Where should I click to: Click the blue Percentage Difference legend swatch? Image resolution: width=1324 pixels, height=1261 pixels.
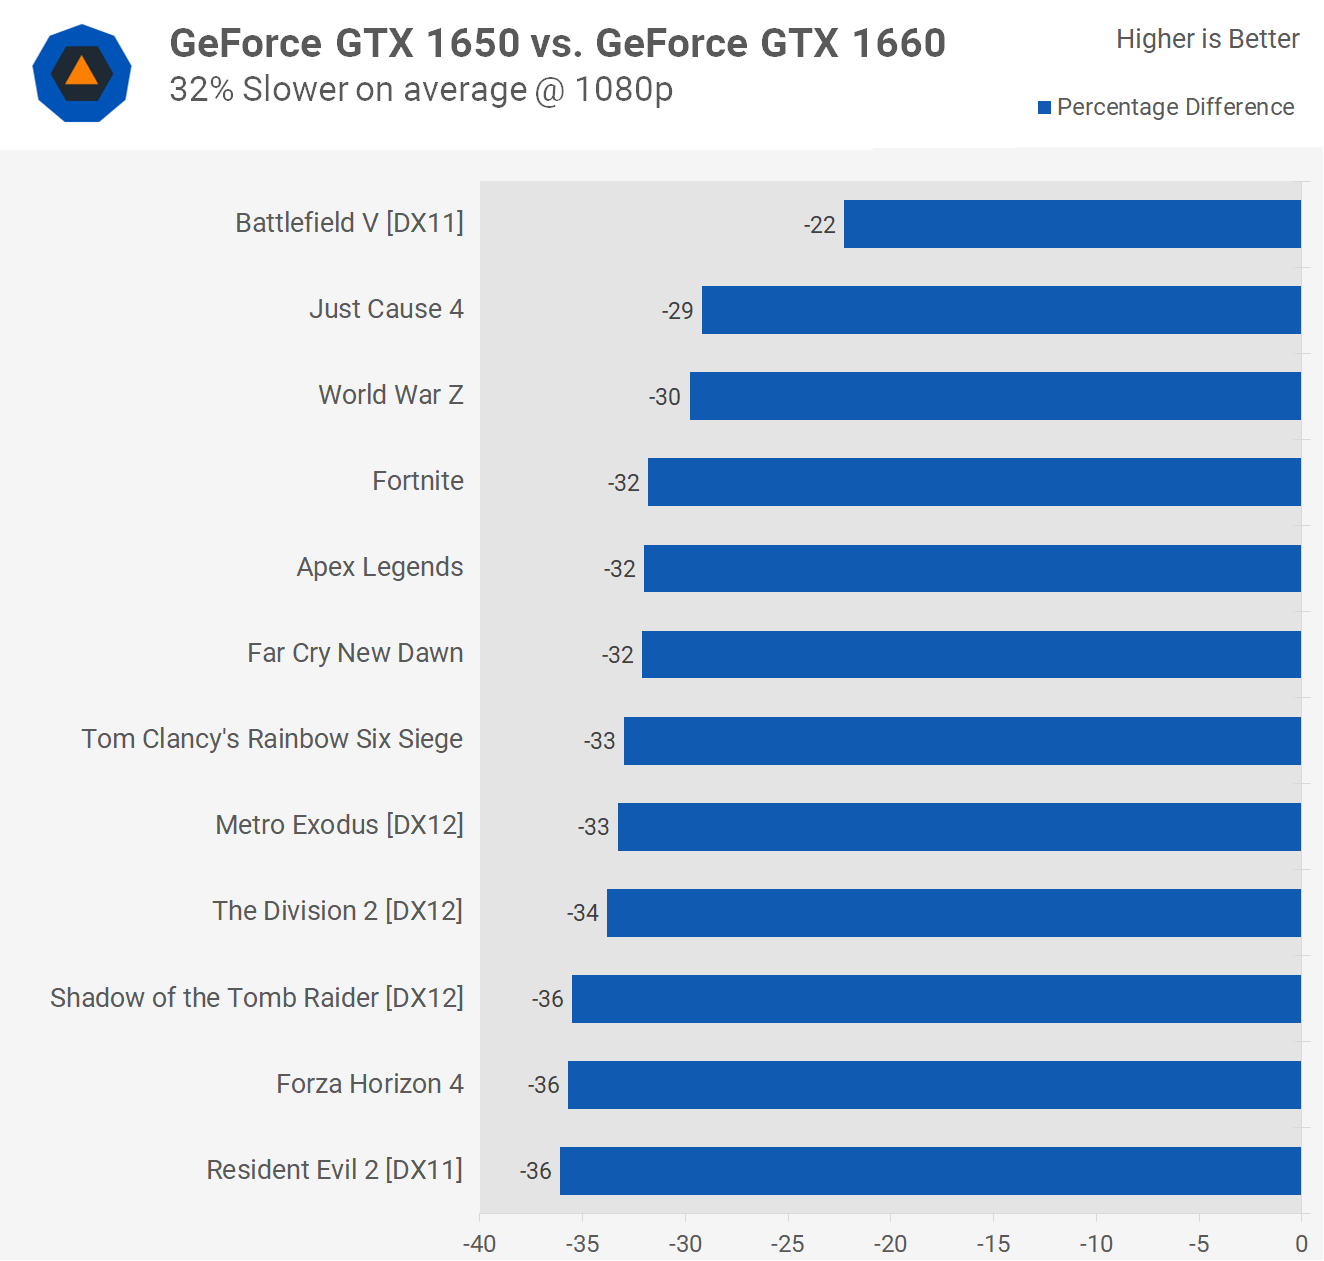click(x=1044, y=108)
